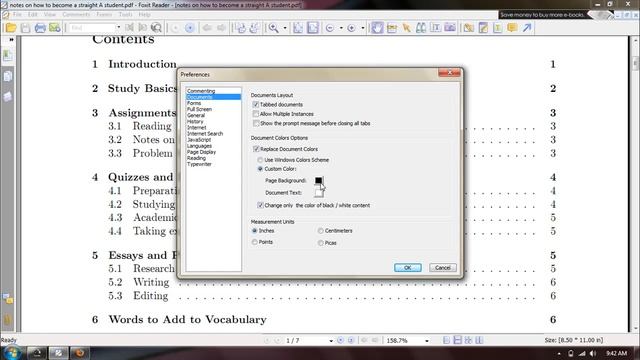This screenshot has height=360, width=640.
Task: Click Cancel in Preferences dialog
Action: (443, 267)
